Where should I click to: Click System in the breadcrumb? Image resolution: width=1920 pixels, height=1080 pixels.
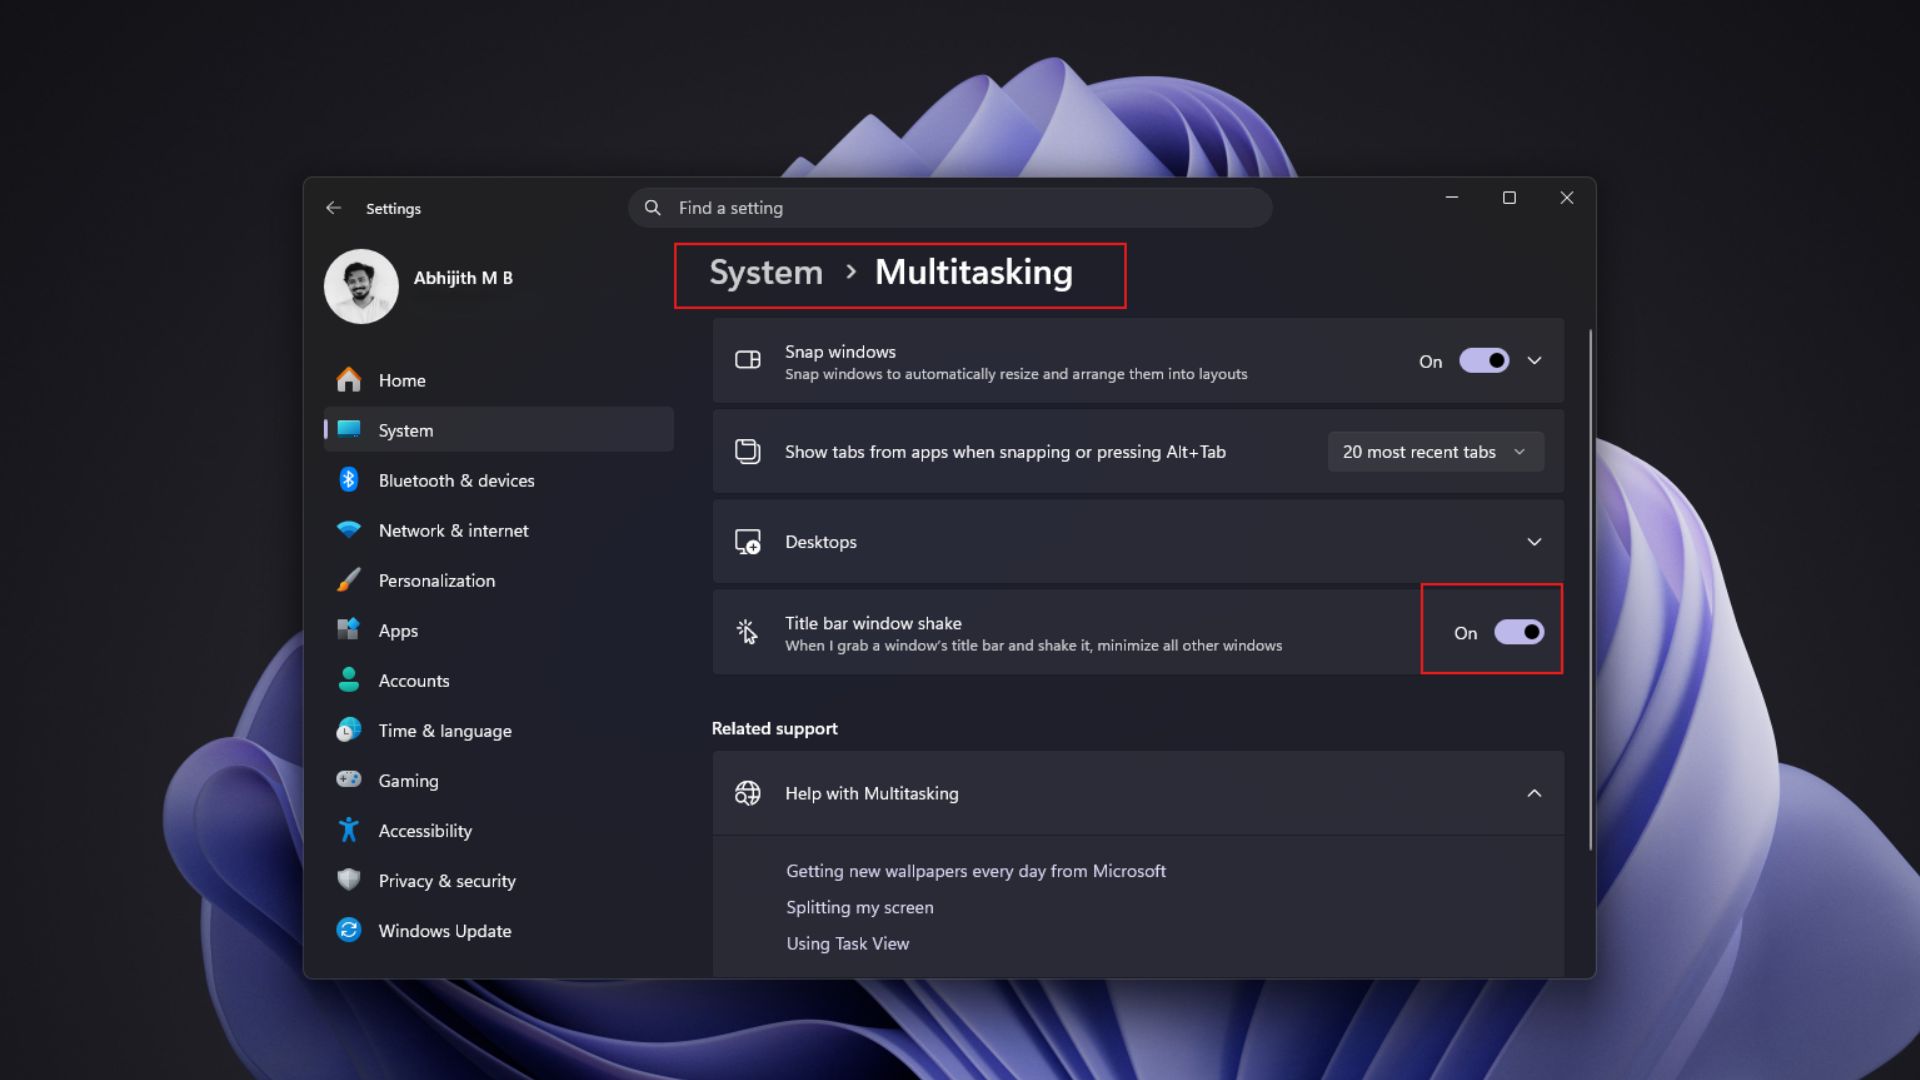click(766, 272)
